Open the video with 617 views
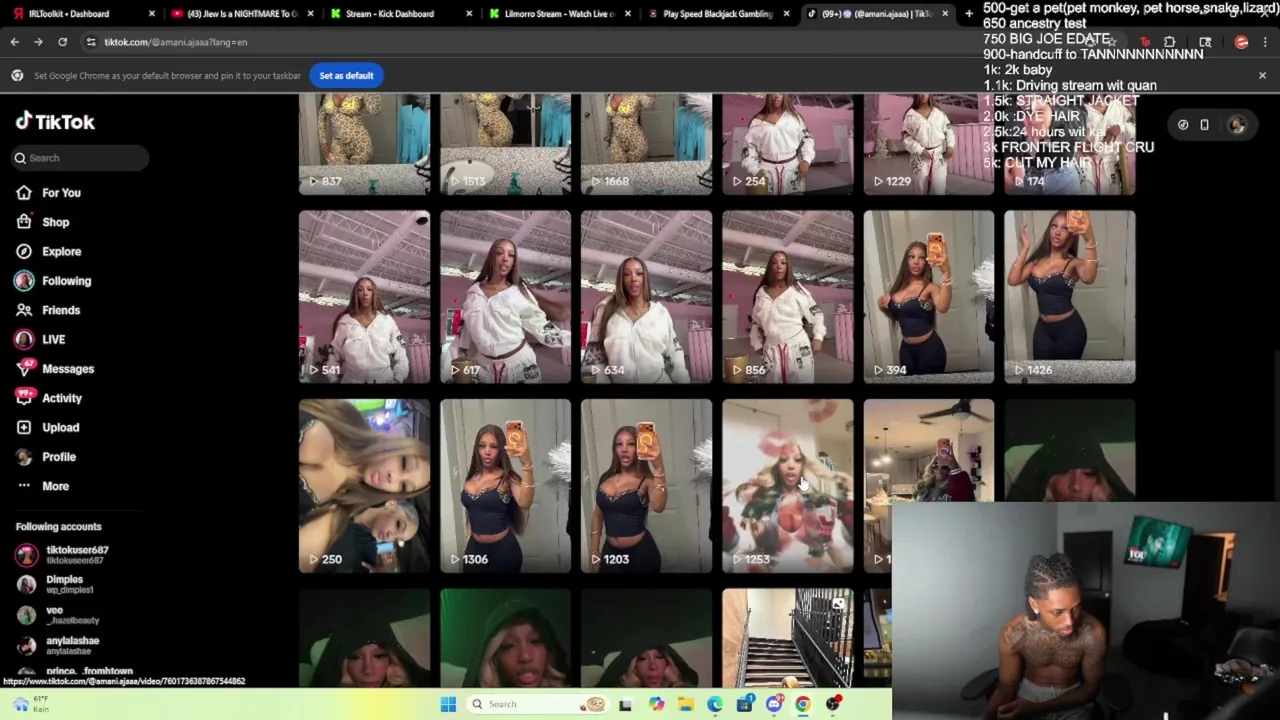The image size is (1280, 720). [505, 297]
